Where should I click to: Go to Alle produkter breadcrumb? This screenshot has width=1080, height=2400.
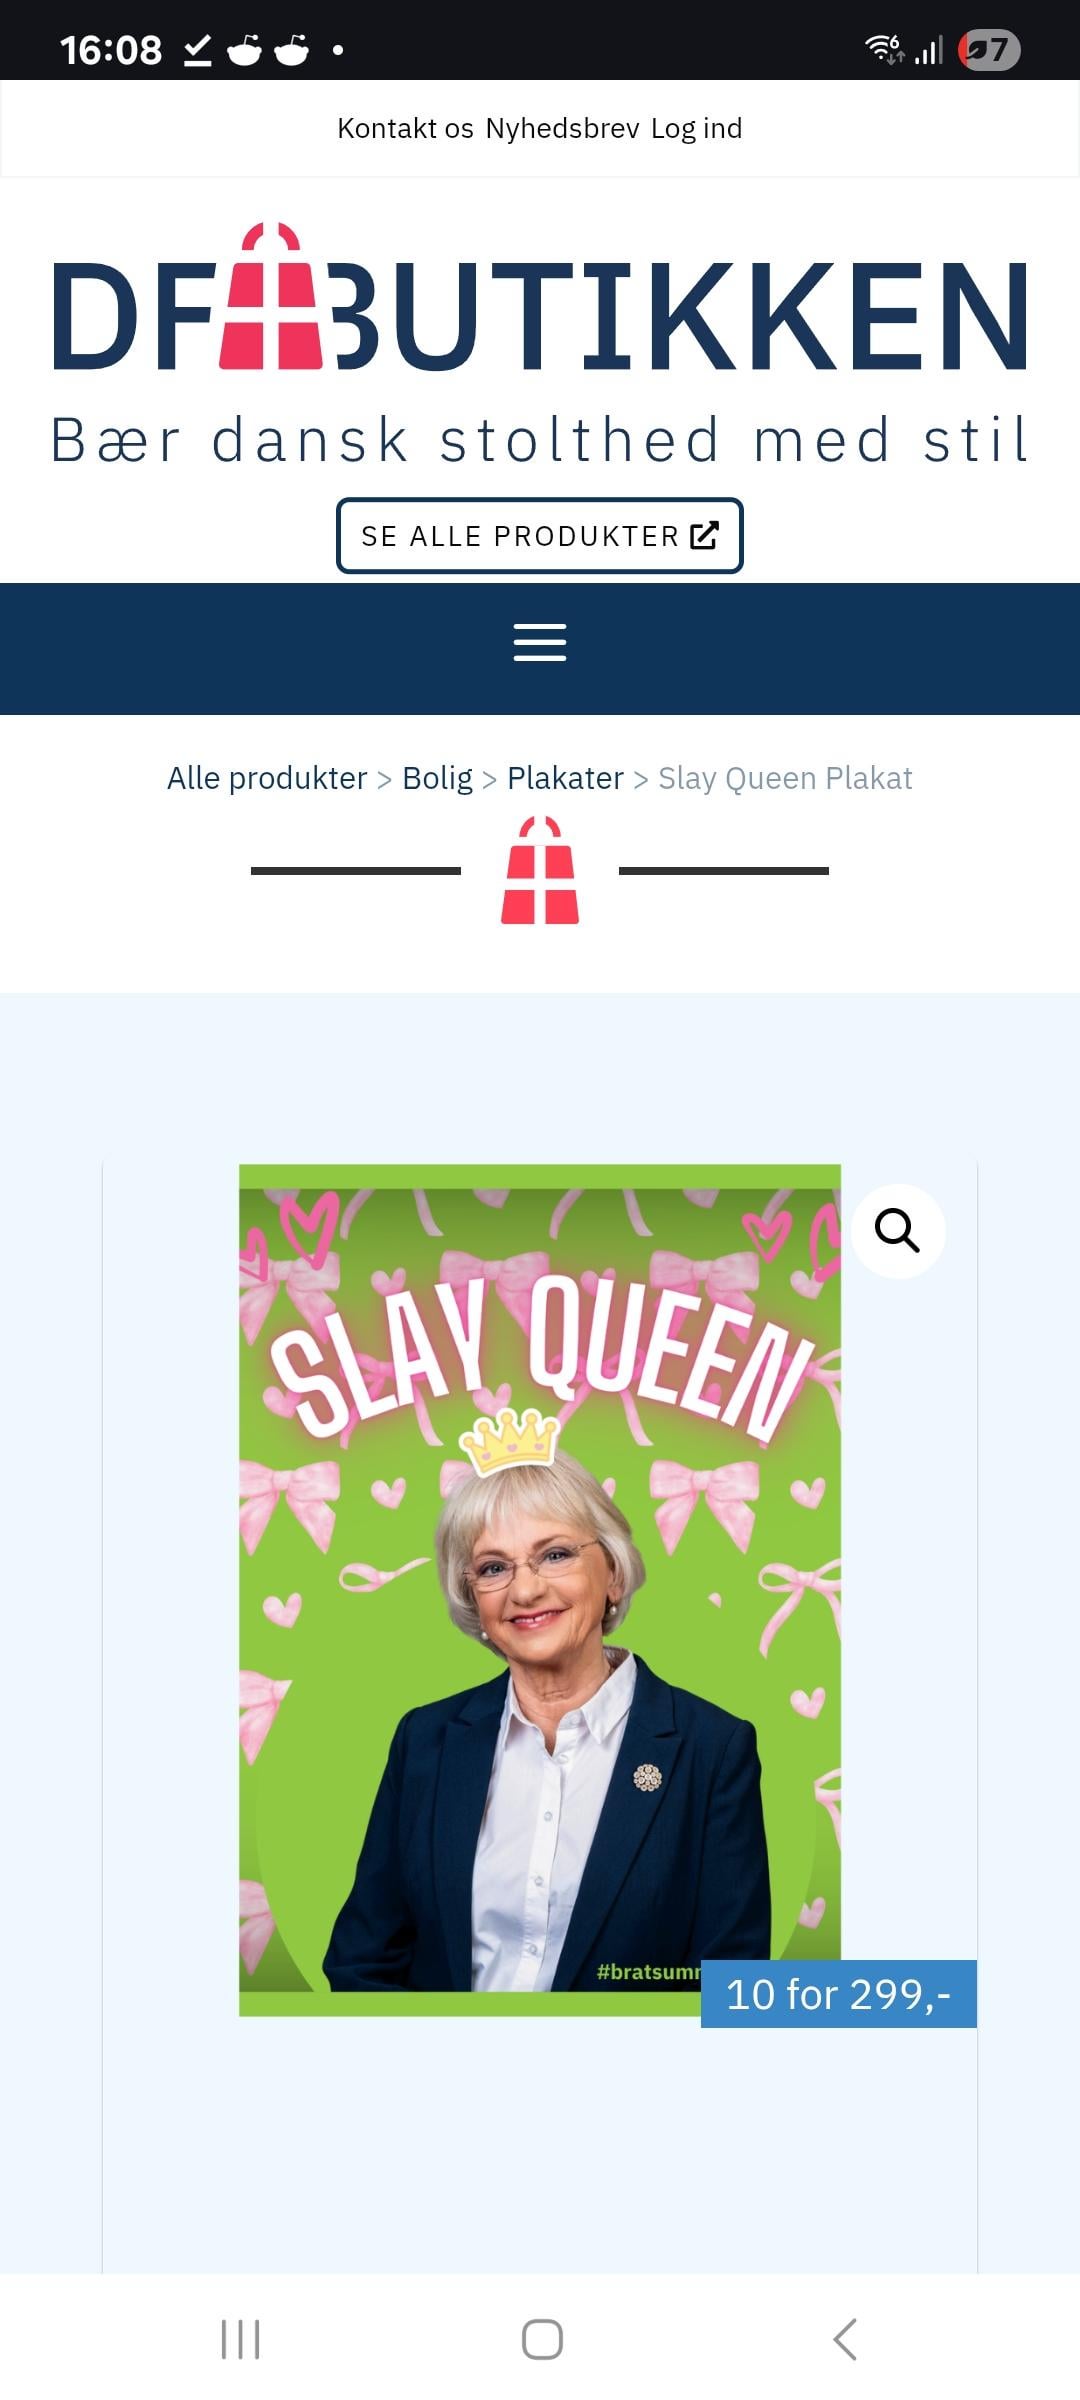pyautogui.click(x=267, y=778)
